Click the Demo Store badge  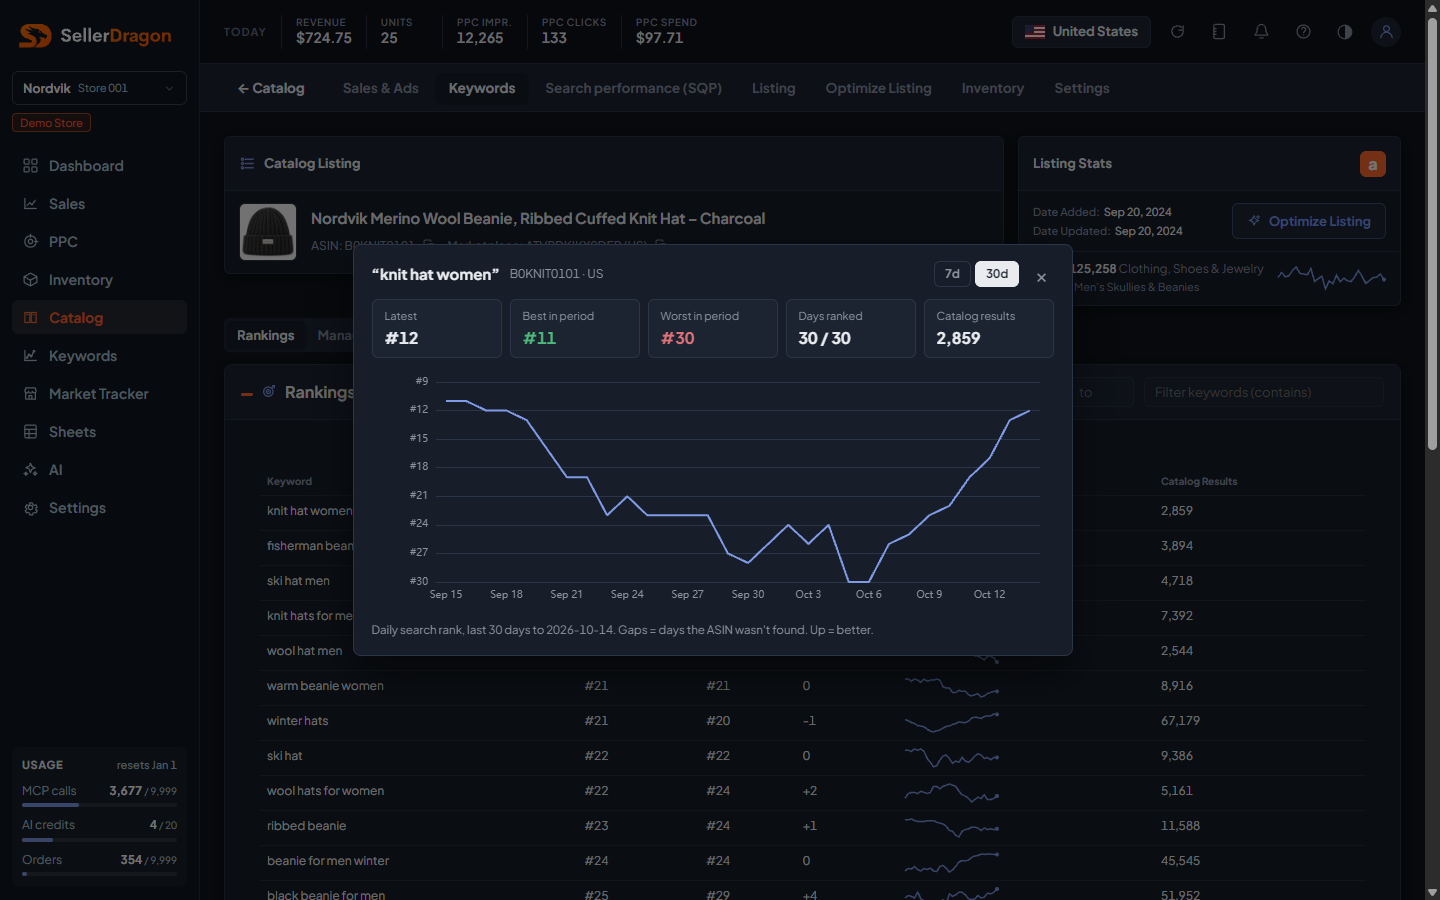coord(51,123)
